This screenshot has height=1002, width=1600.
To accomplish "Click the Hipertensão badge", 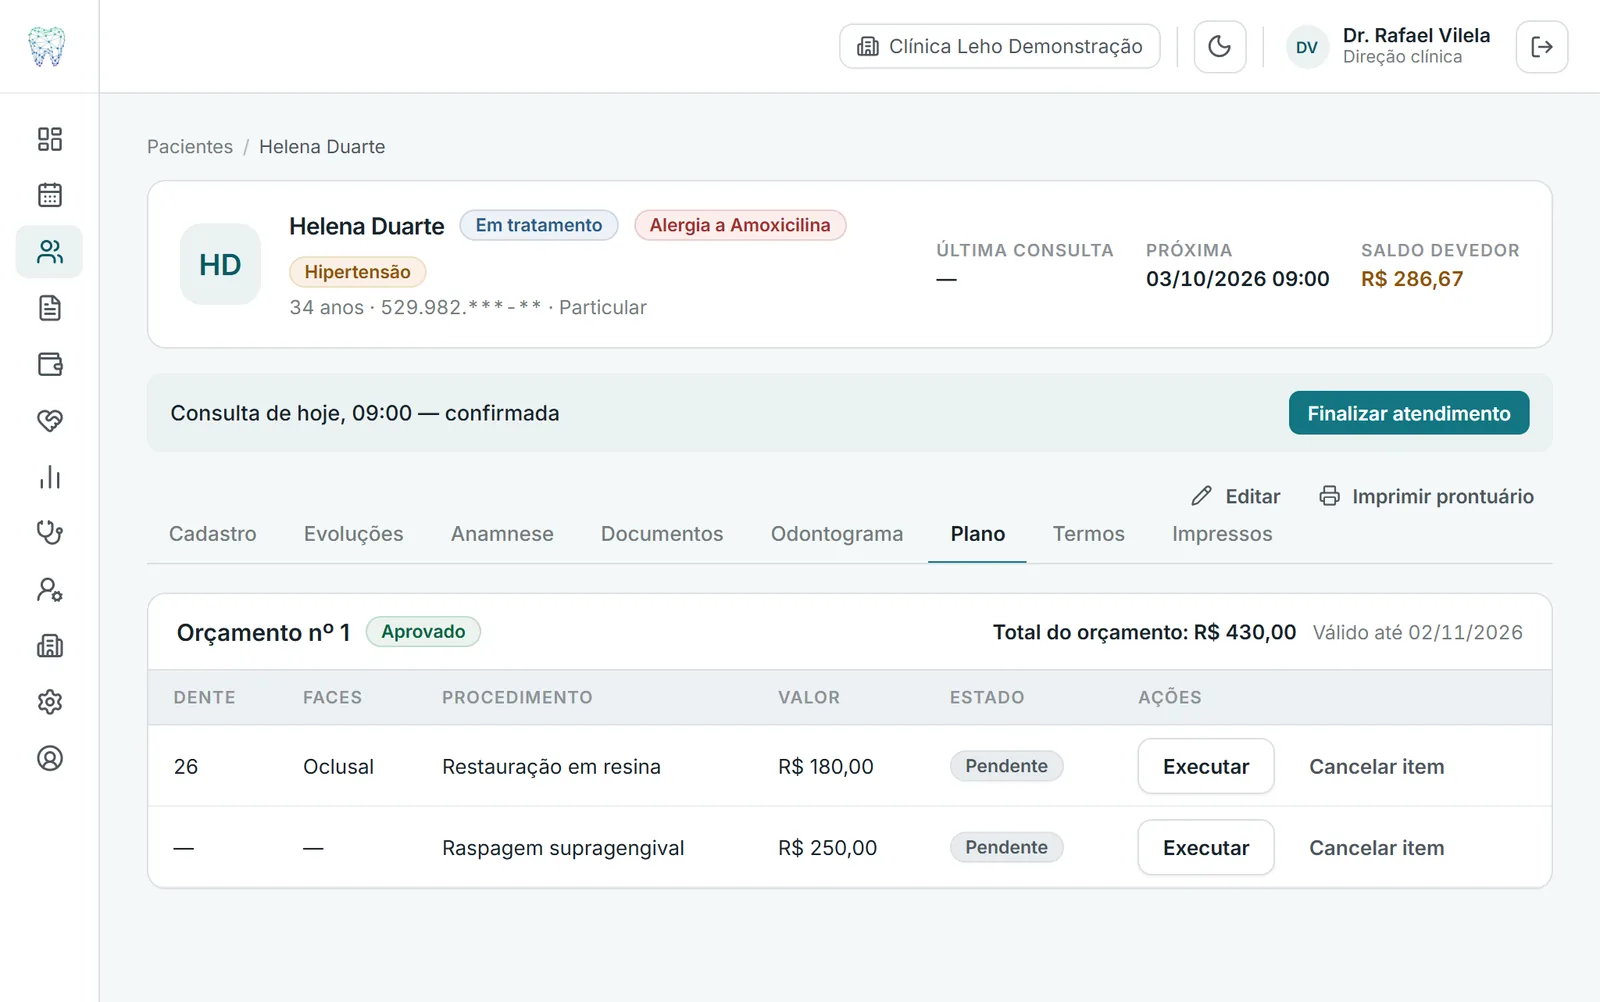I will (357, 272).
